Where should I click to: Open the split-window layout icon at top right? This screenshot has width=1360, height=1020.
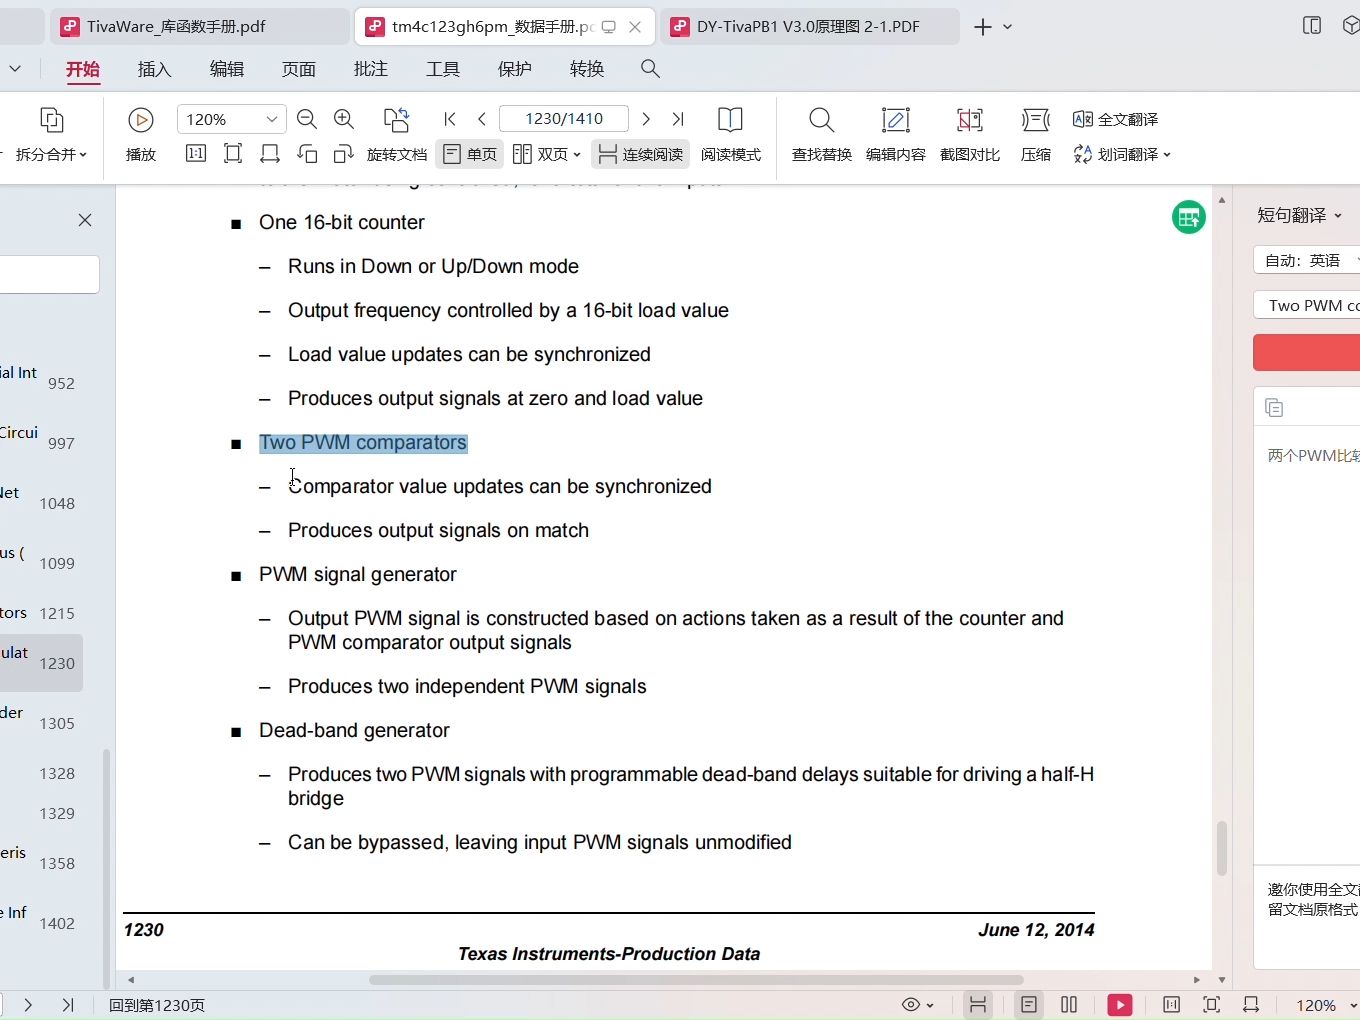click(x=1312, y=26)
